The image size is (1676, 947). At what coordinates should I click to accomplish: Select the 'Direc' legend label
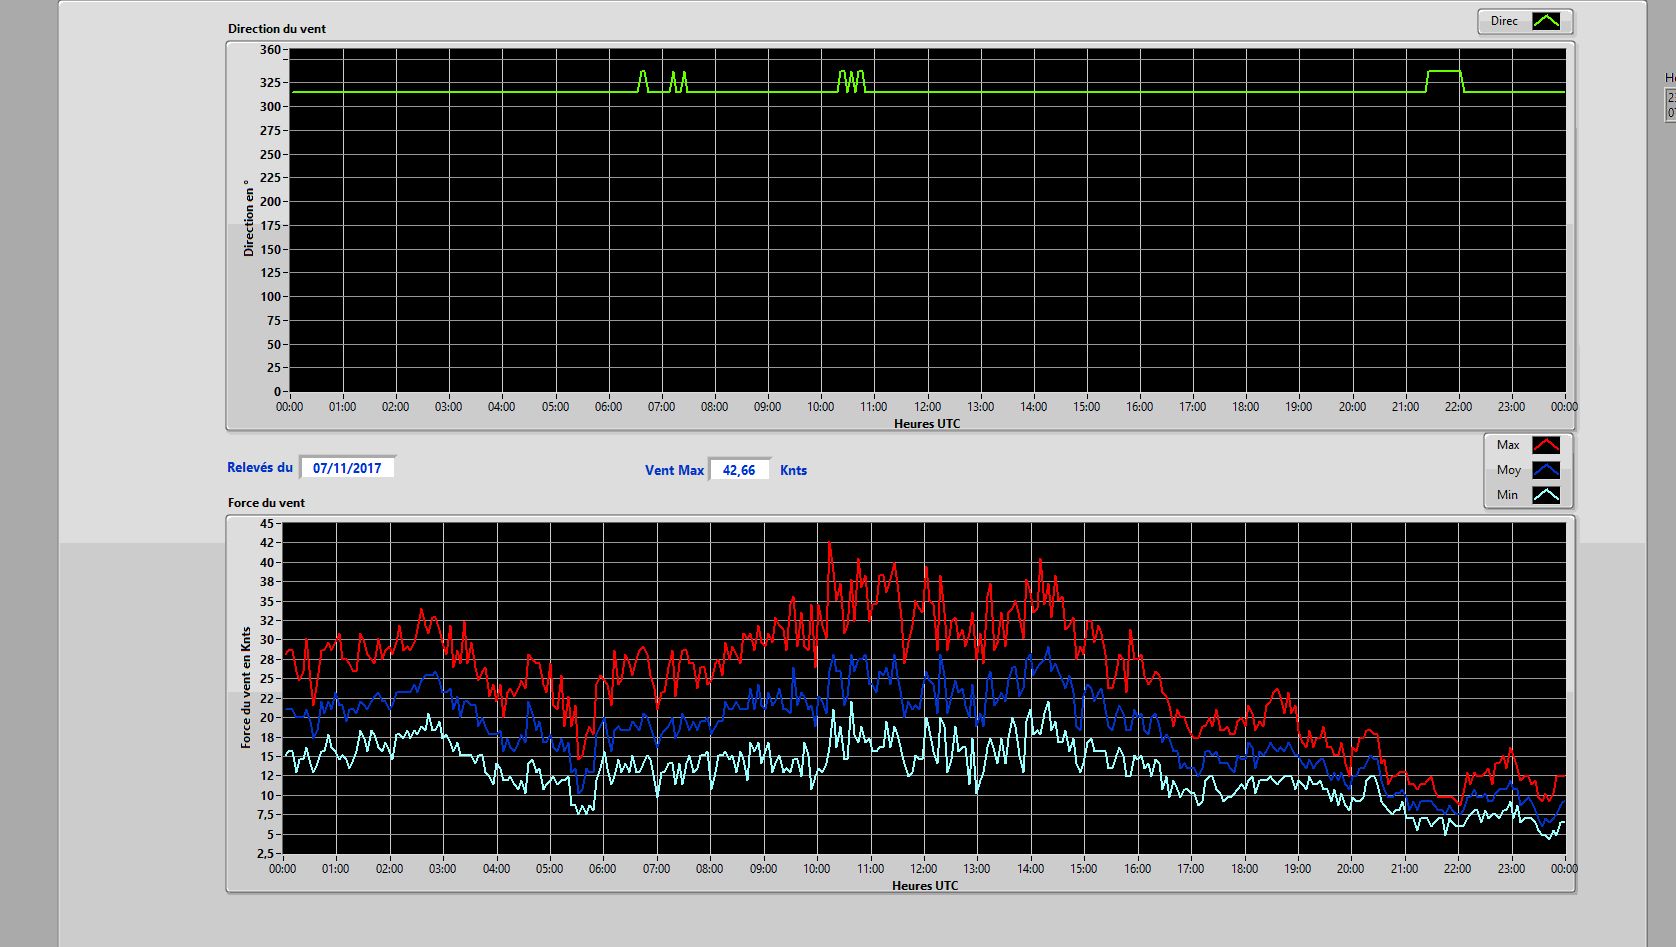(x=1504, y=21)
